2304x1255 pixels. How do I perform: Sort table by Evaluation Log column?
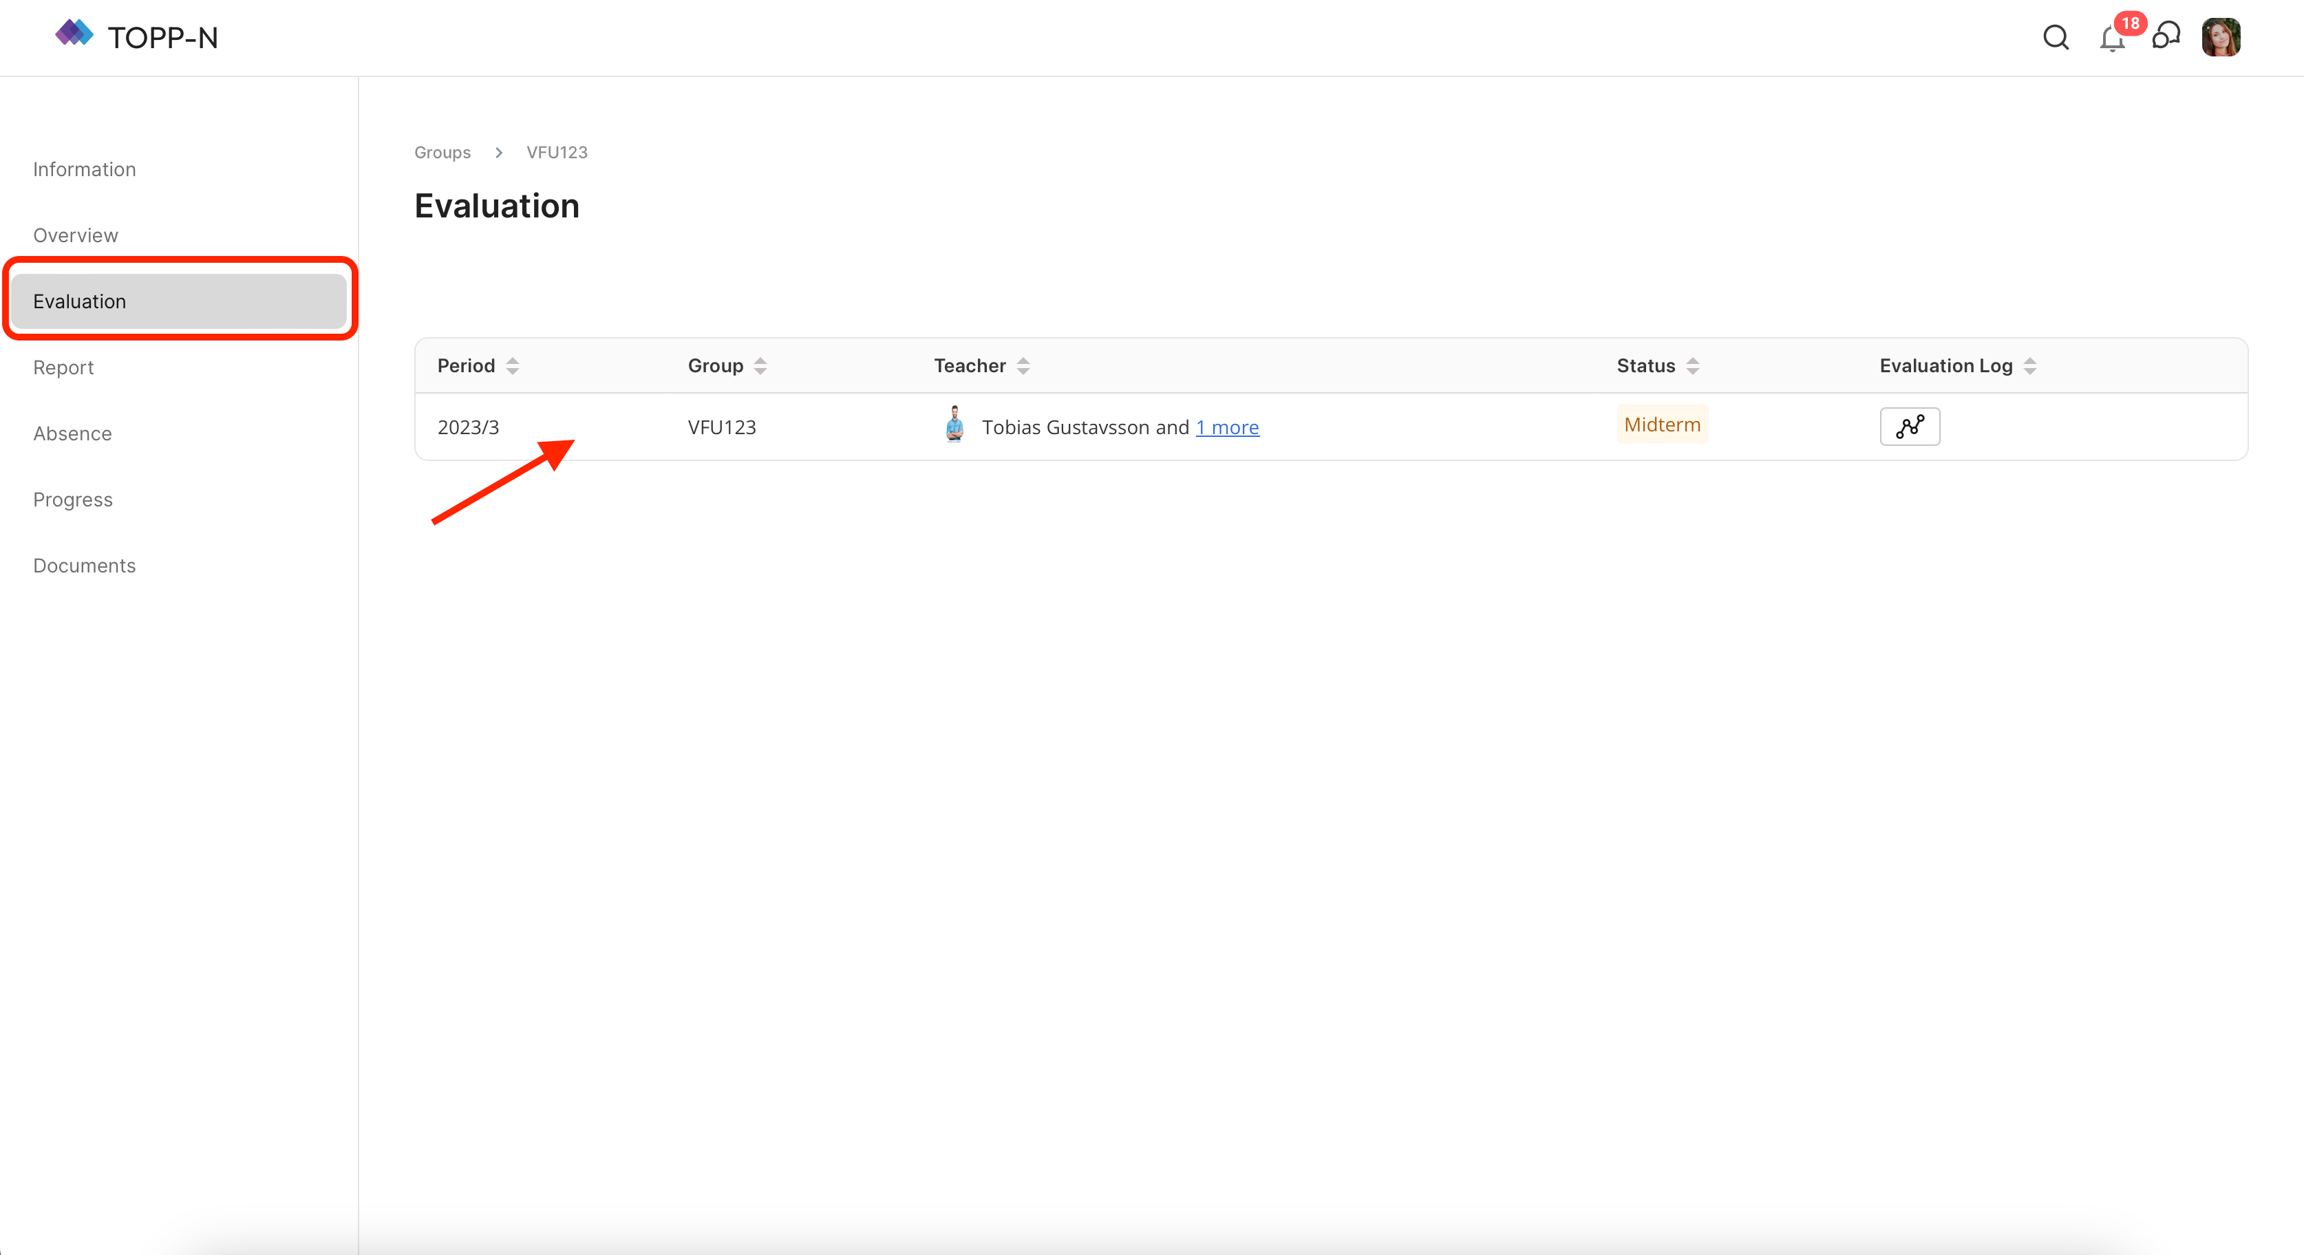(2029, 366)
